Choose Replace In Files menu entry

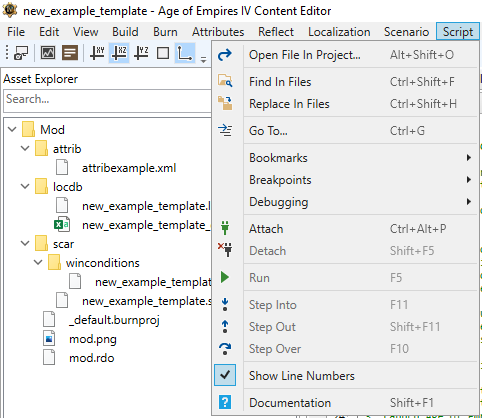point(345,104)
